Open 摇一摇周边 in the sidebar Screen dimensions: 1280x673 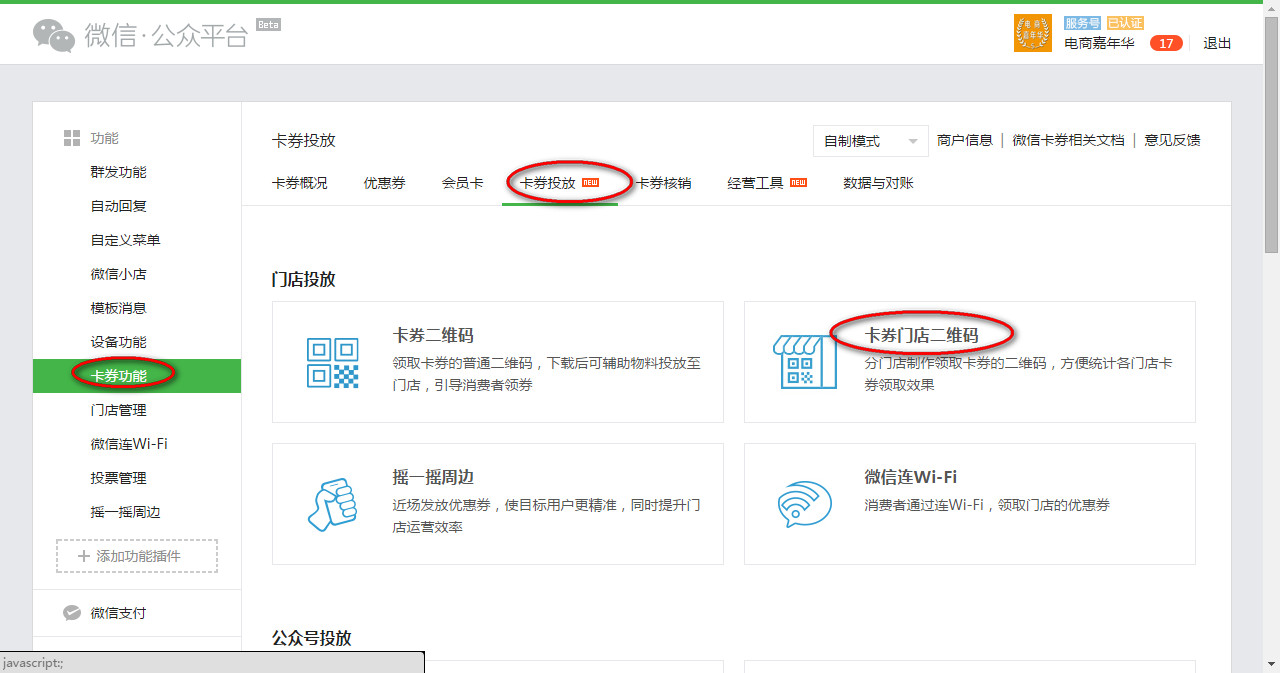tap(125, 512)
